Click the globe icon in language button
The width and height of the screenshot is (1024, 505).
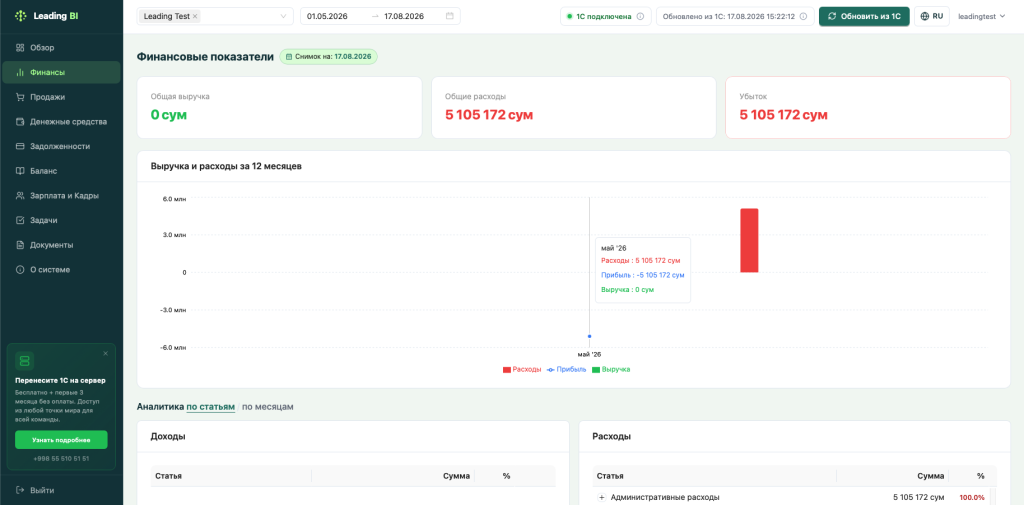[x=925, y=16]
